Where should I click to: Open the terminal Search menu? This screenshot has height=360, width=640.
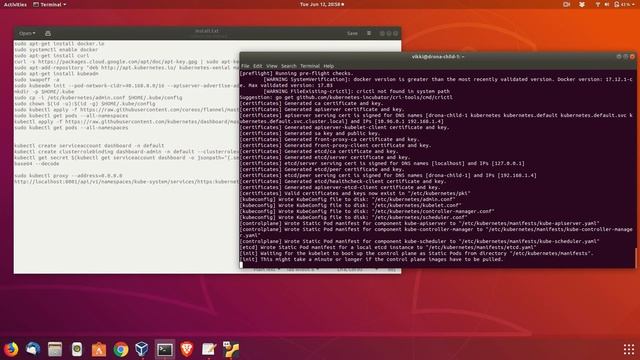(x=289, y=66)
